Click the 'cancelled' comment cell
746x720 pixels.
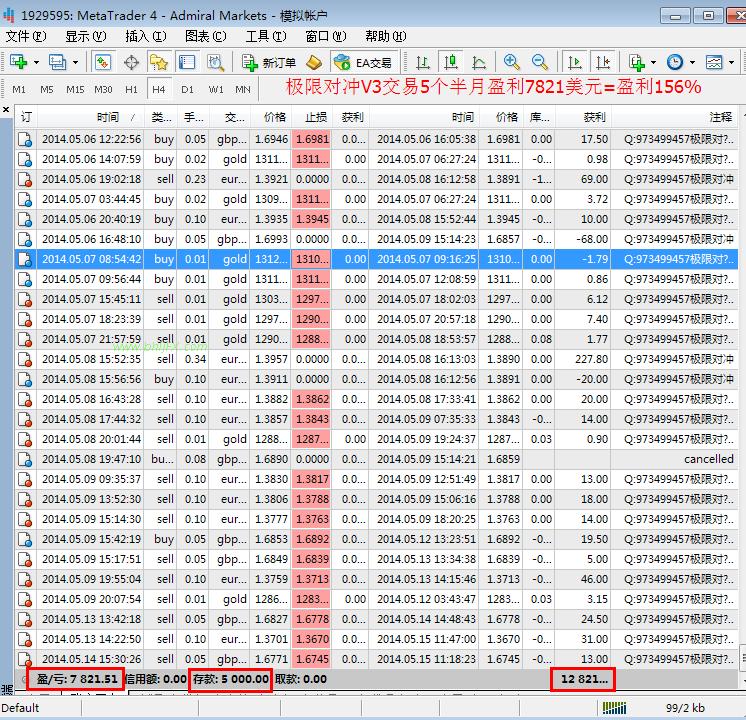(x=708, y=459)
